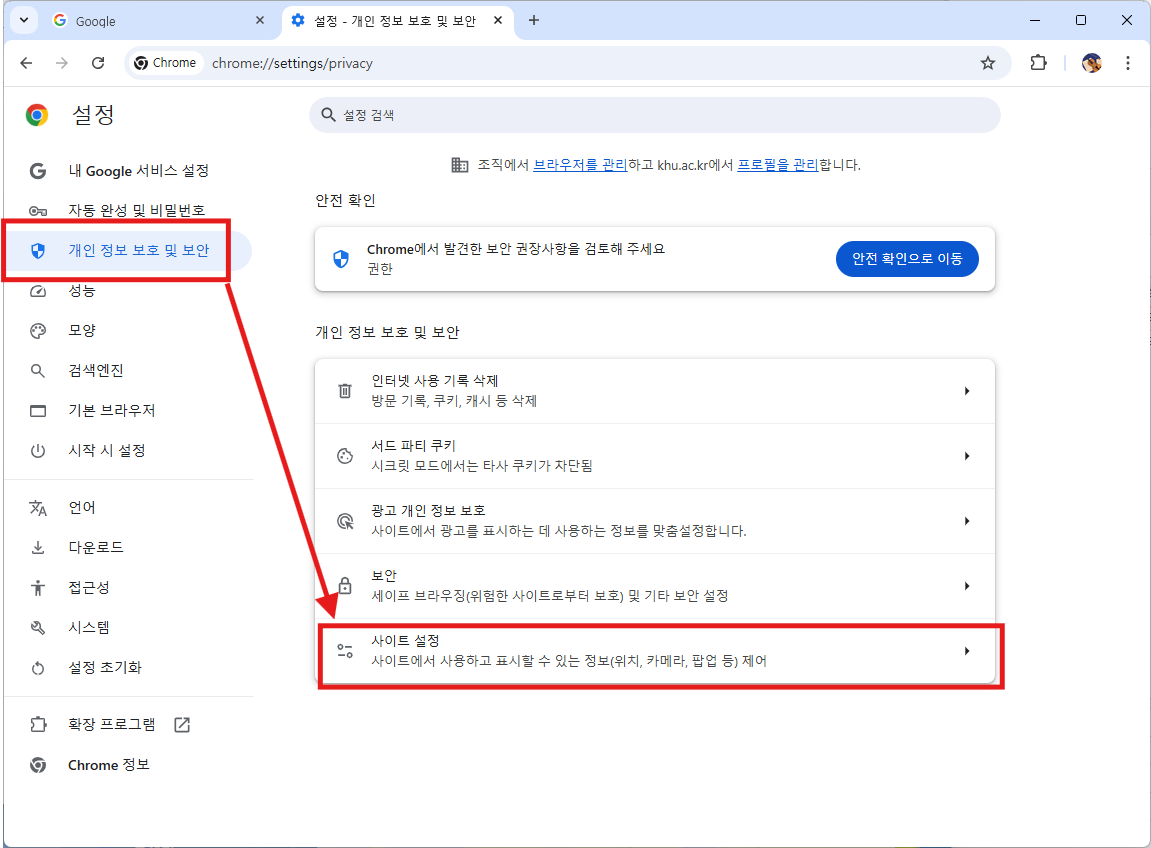Click the 프로필을 관리 link
The height and width of the screenshot is (848, 1151).
point(777,165)
